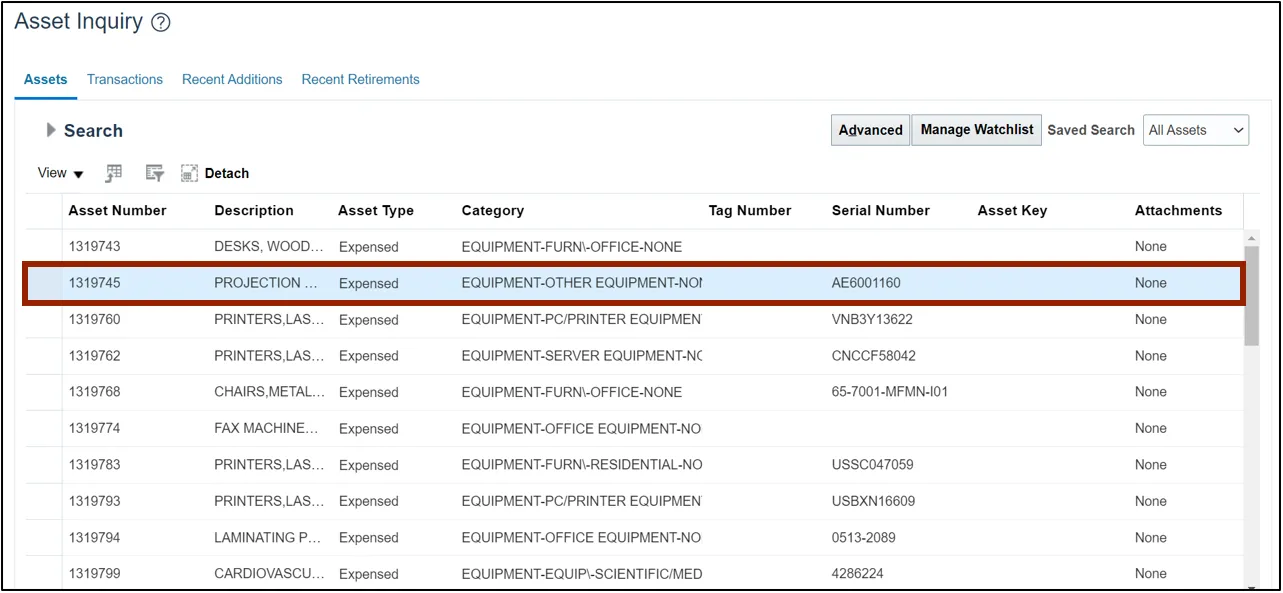Expand the Search panel triangle

[51, 130]
